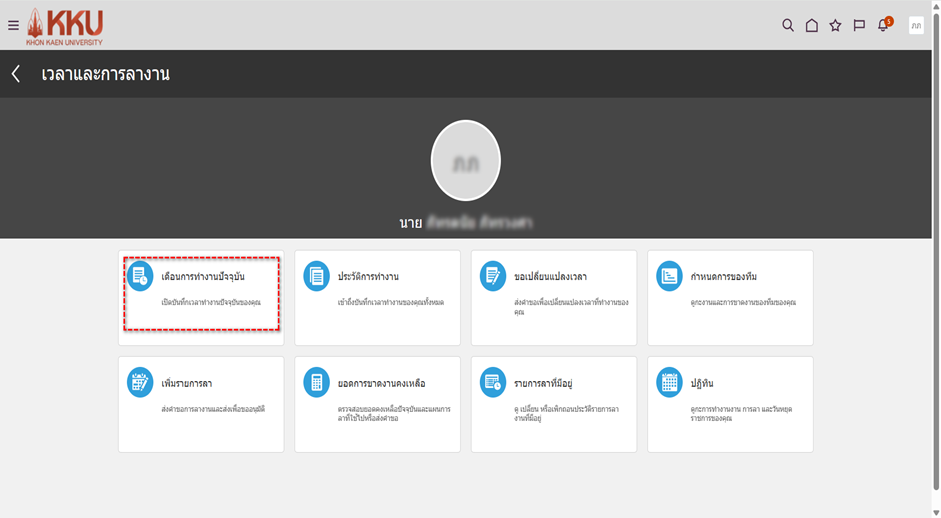Go back using the left chevron arrow
The height and width of the screenshot is (518, 941).
pyautogui.click(x=16, y=74)
